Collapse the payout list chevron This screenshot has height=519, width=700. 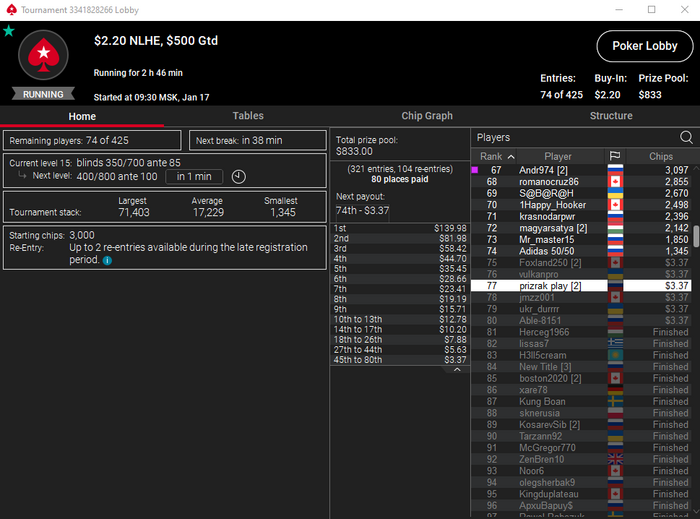tap(457, 370)
